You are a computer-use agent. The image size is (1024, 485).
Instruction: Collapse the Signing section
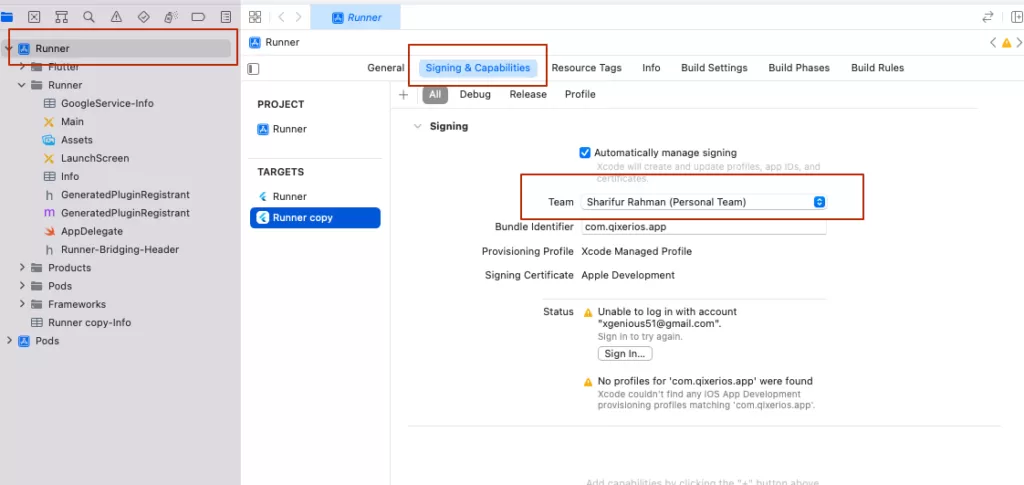(x=418, y=127)
